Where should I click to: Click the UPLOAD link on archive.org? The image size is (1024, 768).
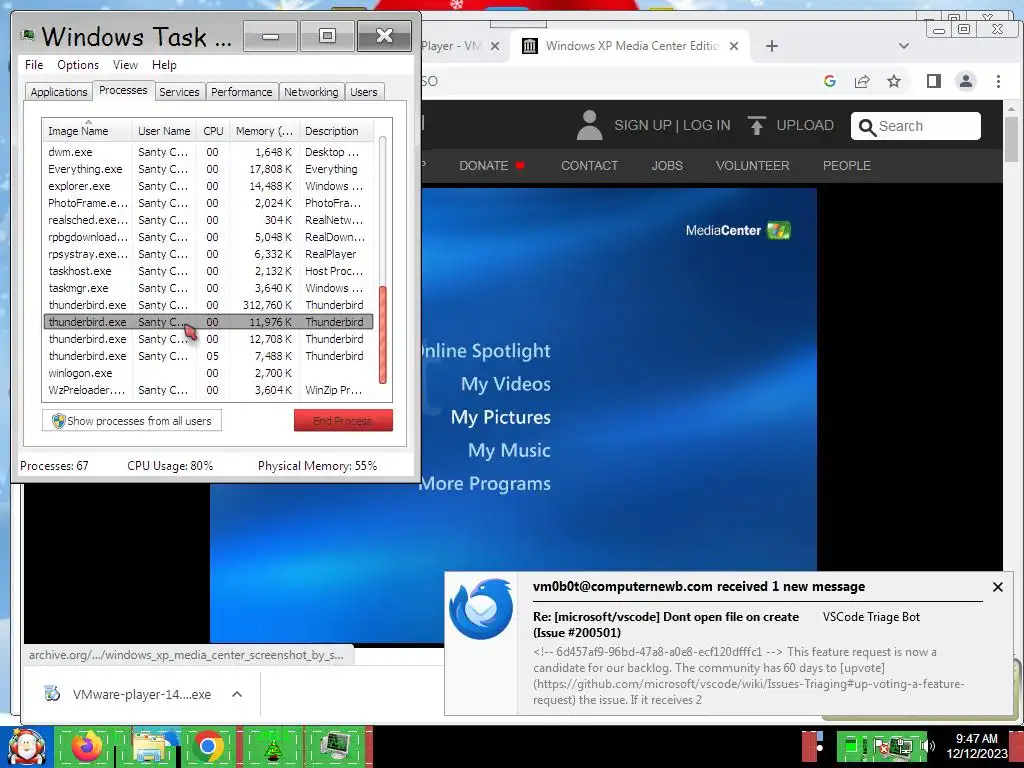tap(791, 125)
